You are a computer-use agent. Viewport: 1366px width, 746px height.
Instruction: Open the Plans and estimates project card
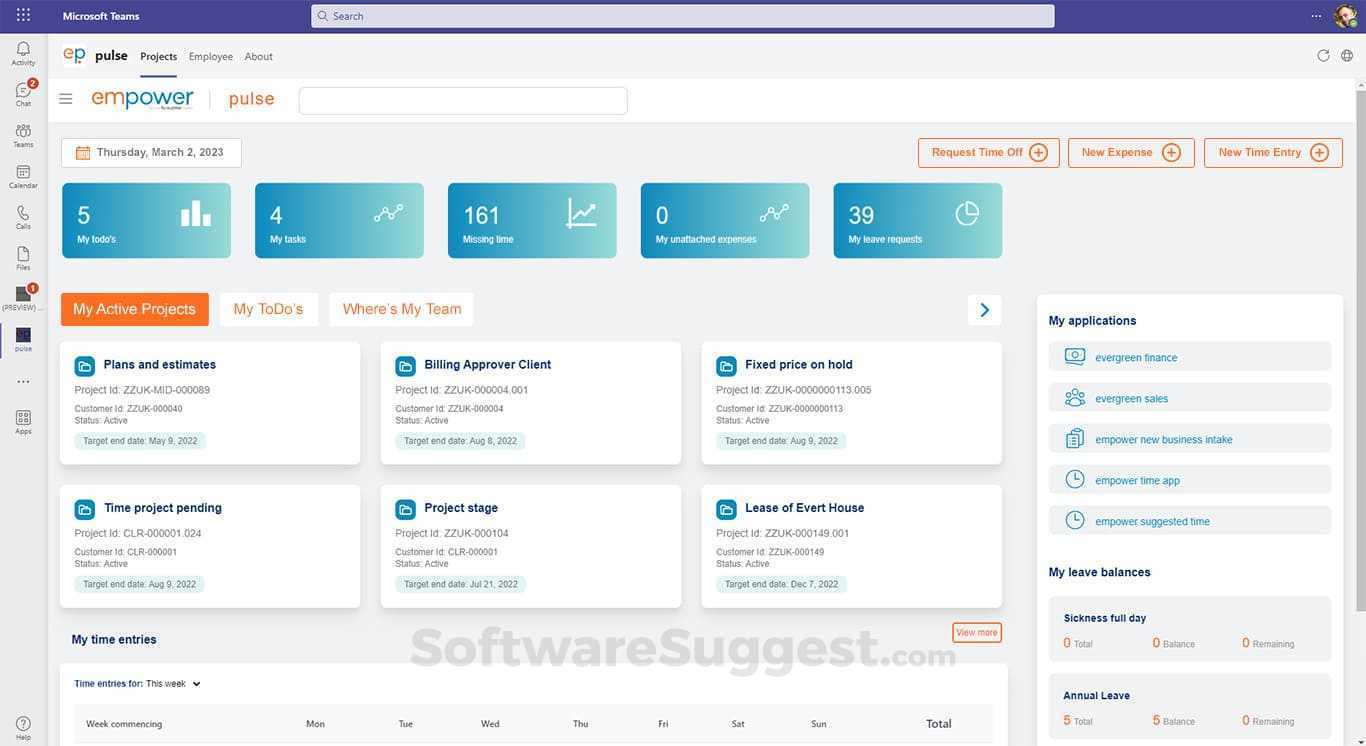160,365
